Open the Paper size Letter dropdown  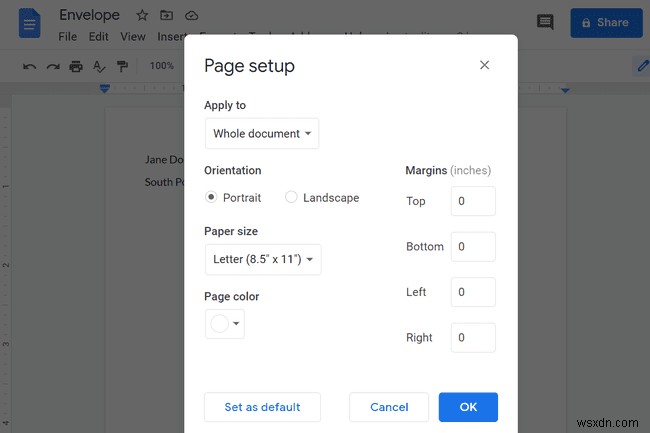tap(263, 259)
